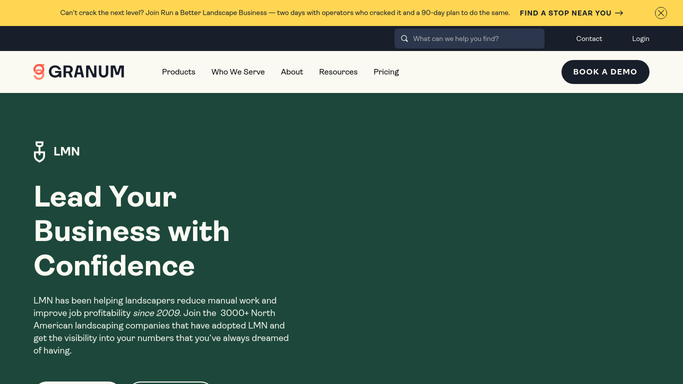Screen dimensions: 683x384
Task: Click the arrow beside Find a Stop Near You
Action: click(x=619, y=13)
